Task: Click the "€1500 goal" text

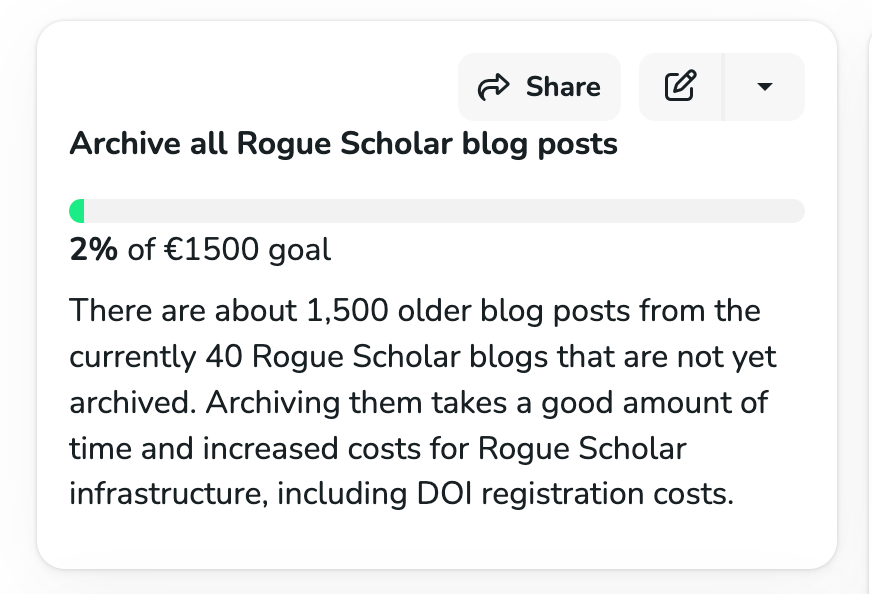Action: pos(246,249)
